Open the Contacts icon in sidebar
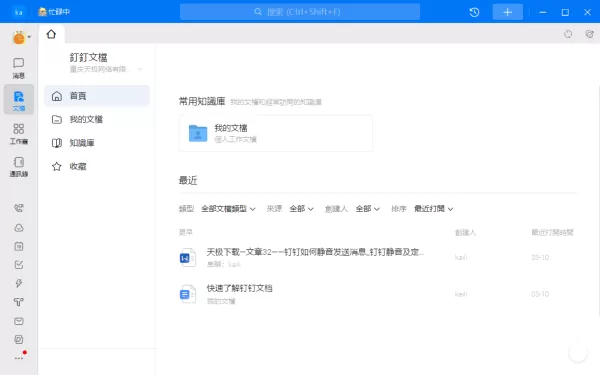This screenshot has width=600, height=375. tap(18, 166)
